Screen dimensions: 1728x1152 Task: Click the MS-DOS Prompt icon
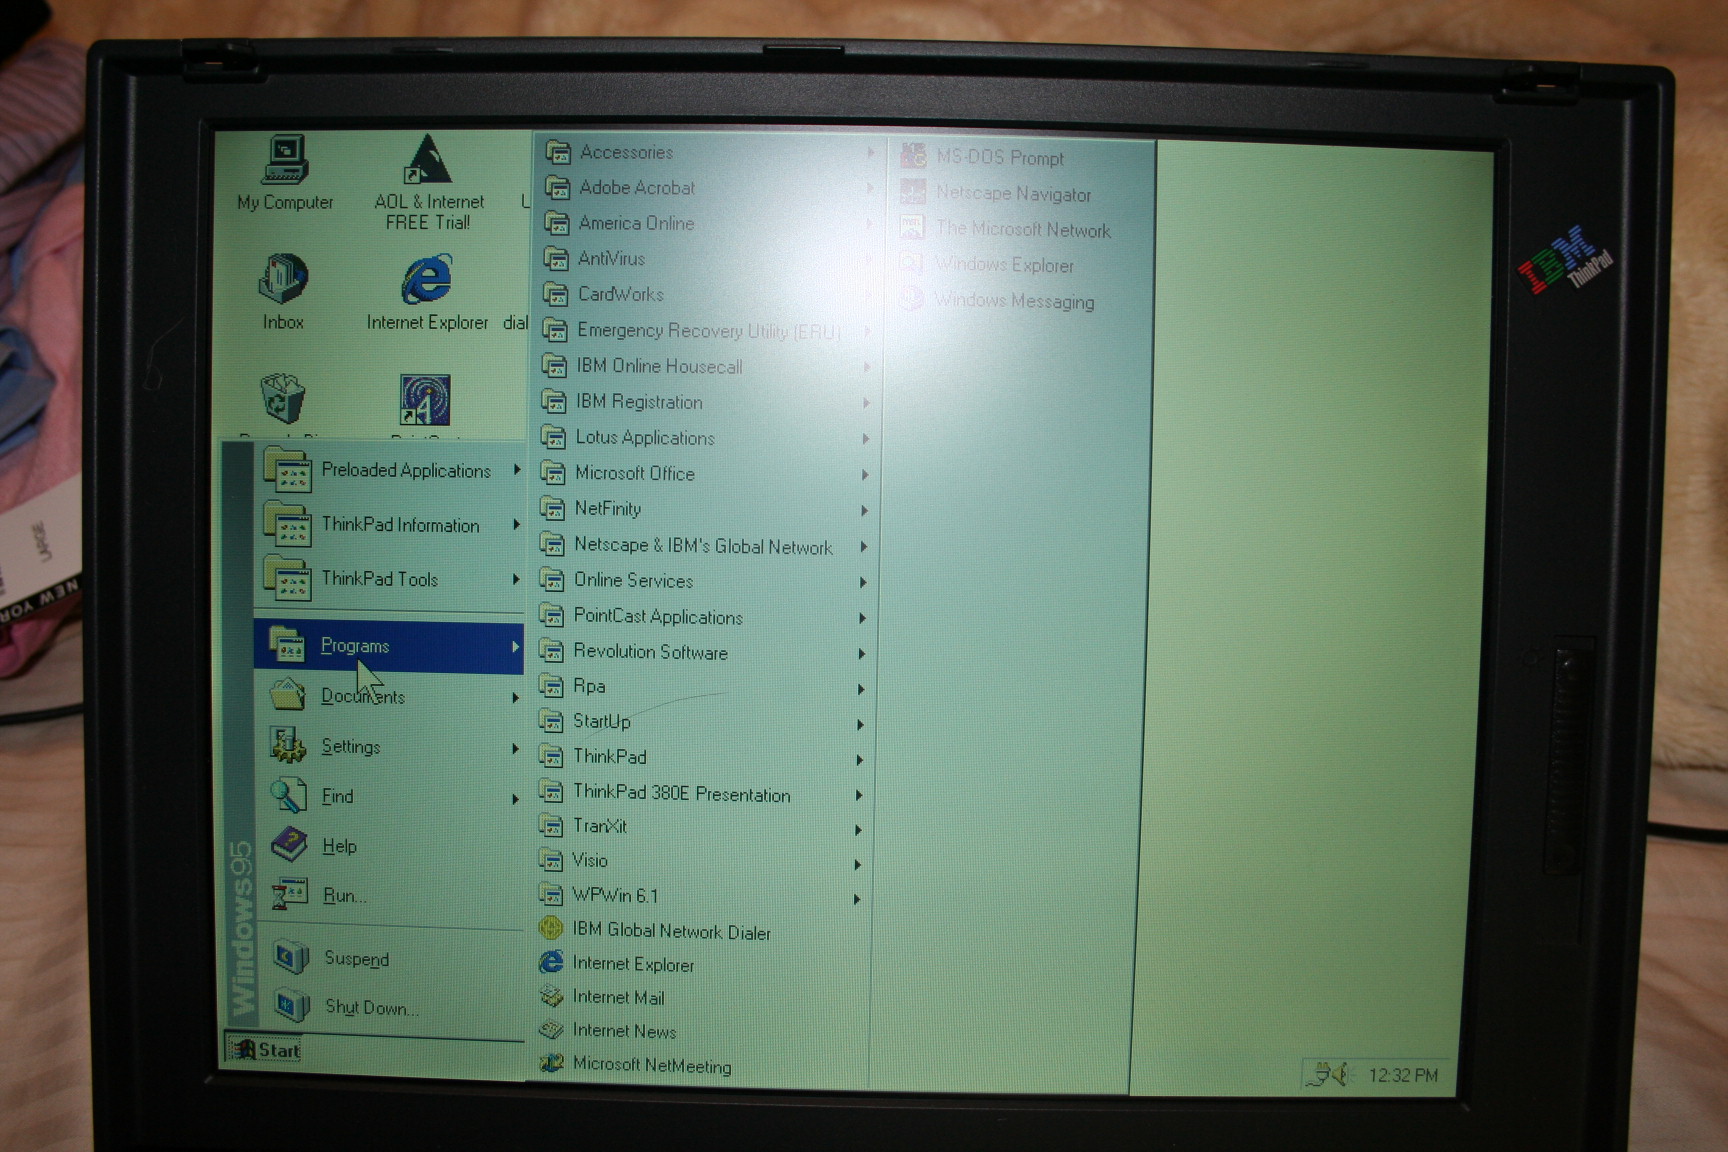(x=913, y=156)
